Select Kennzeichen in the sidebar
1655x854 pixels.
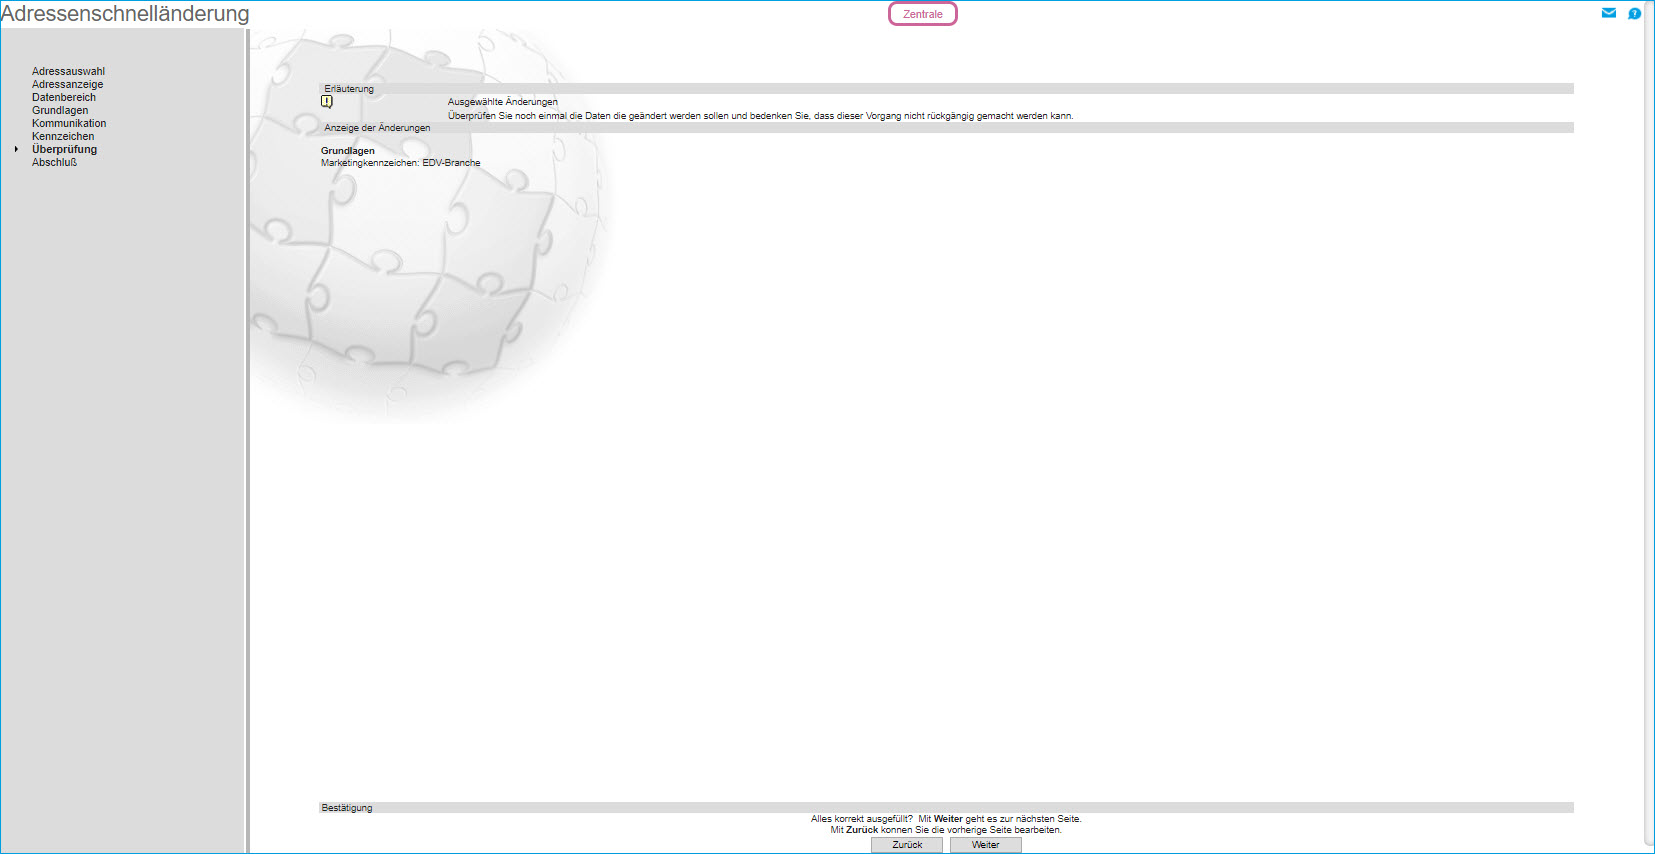pos(63,136)
